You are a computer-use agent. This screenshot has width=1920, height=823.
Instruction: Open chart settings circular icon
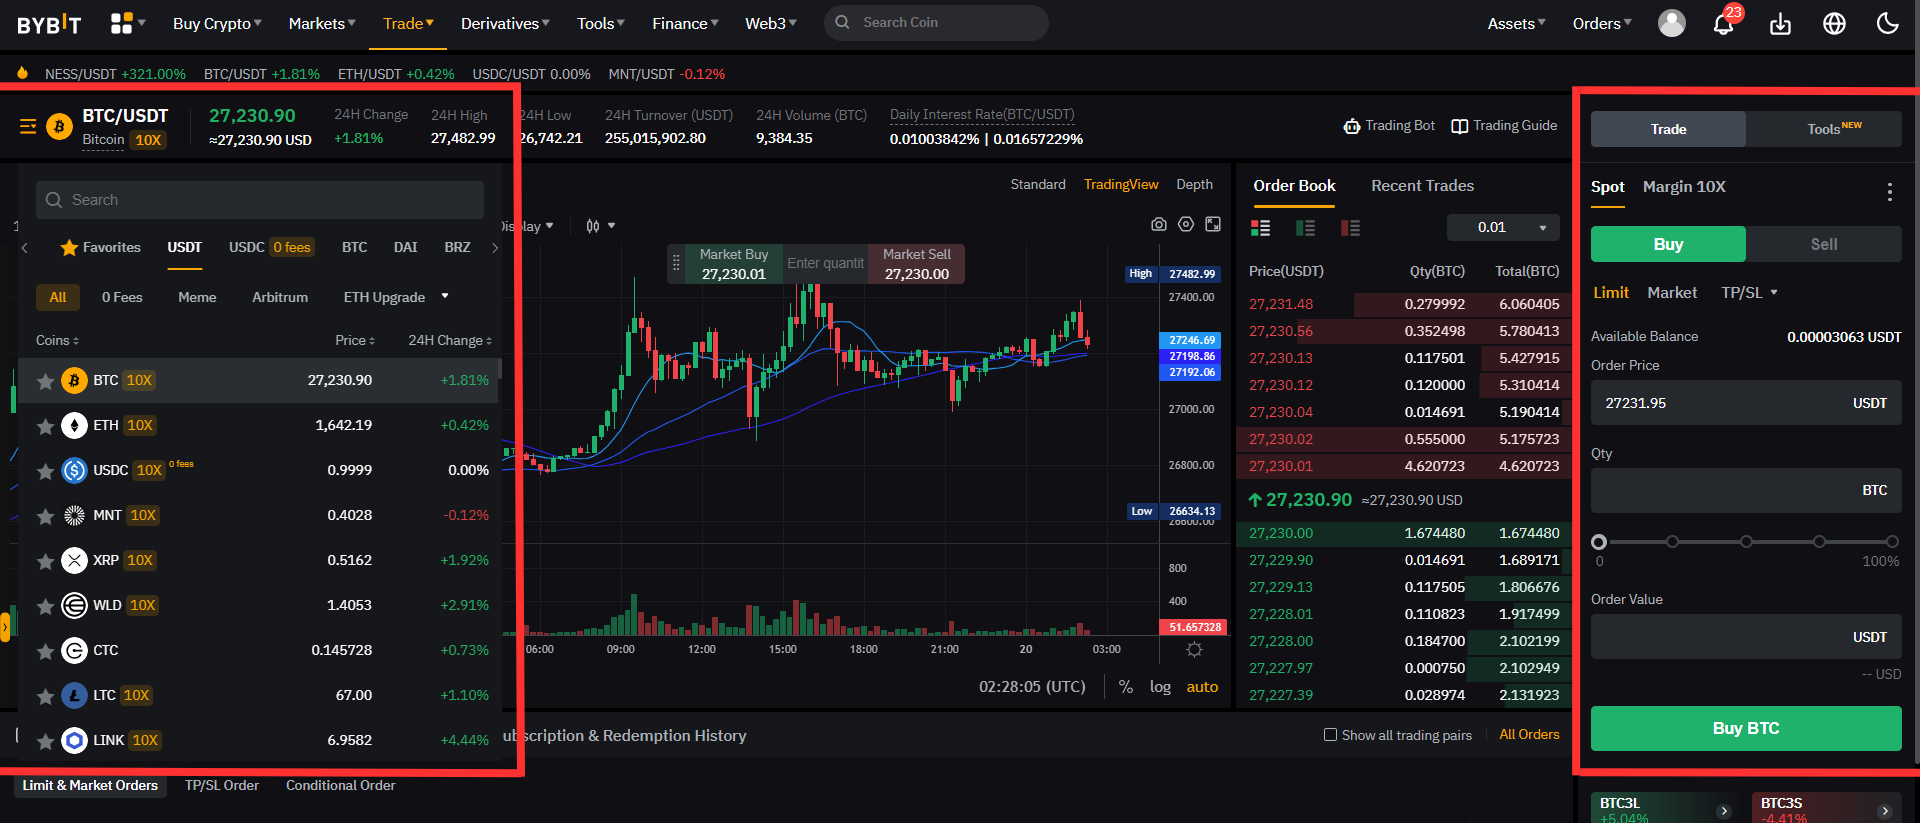pyautogui.click(x=1186, y=224)
